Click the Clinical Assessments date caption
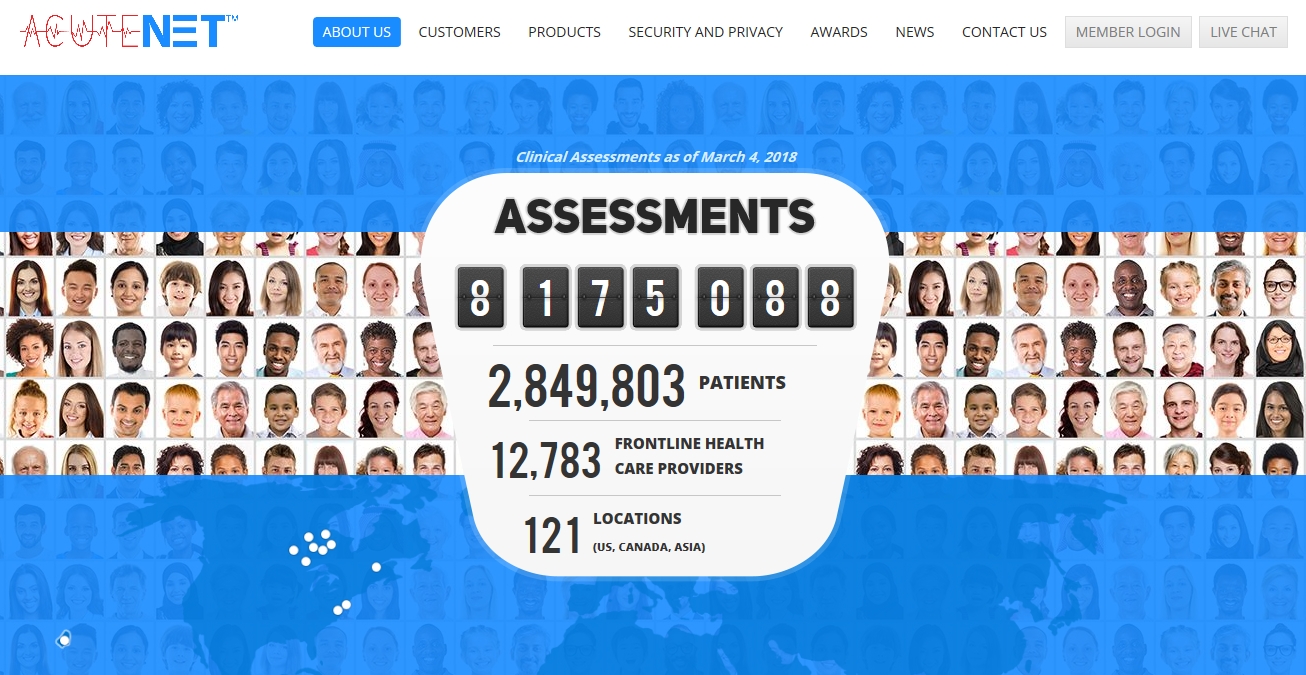Viewport: 1306px width, 675px height. (656, 157)
